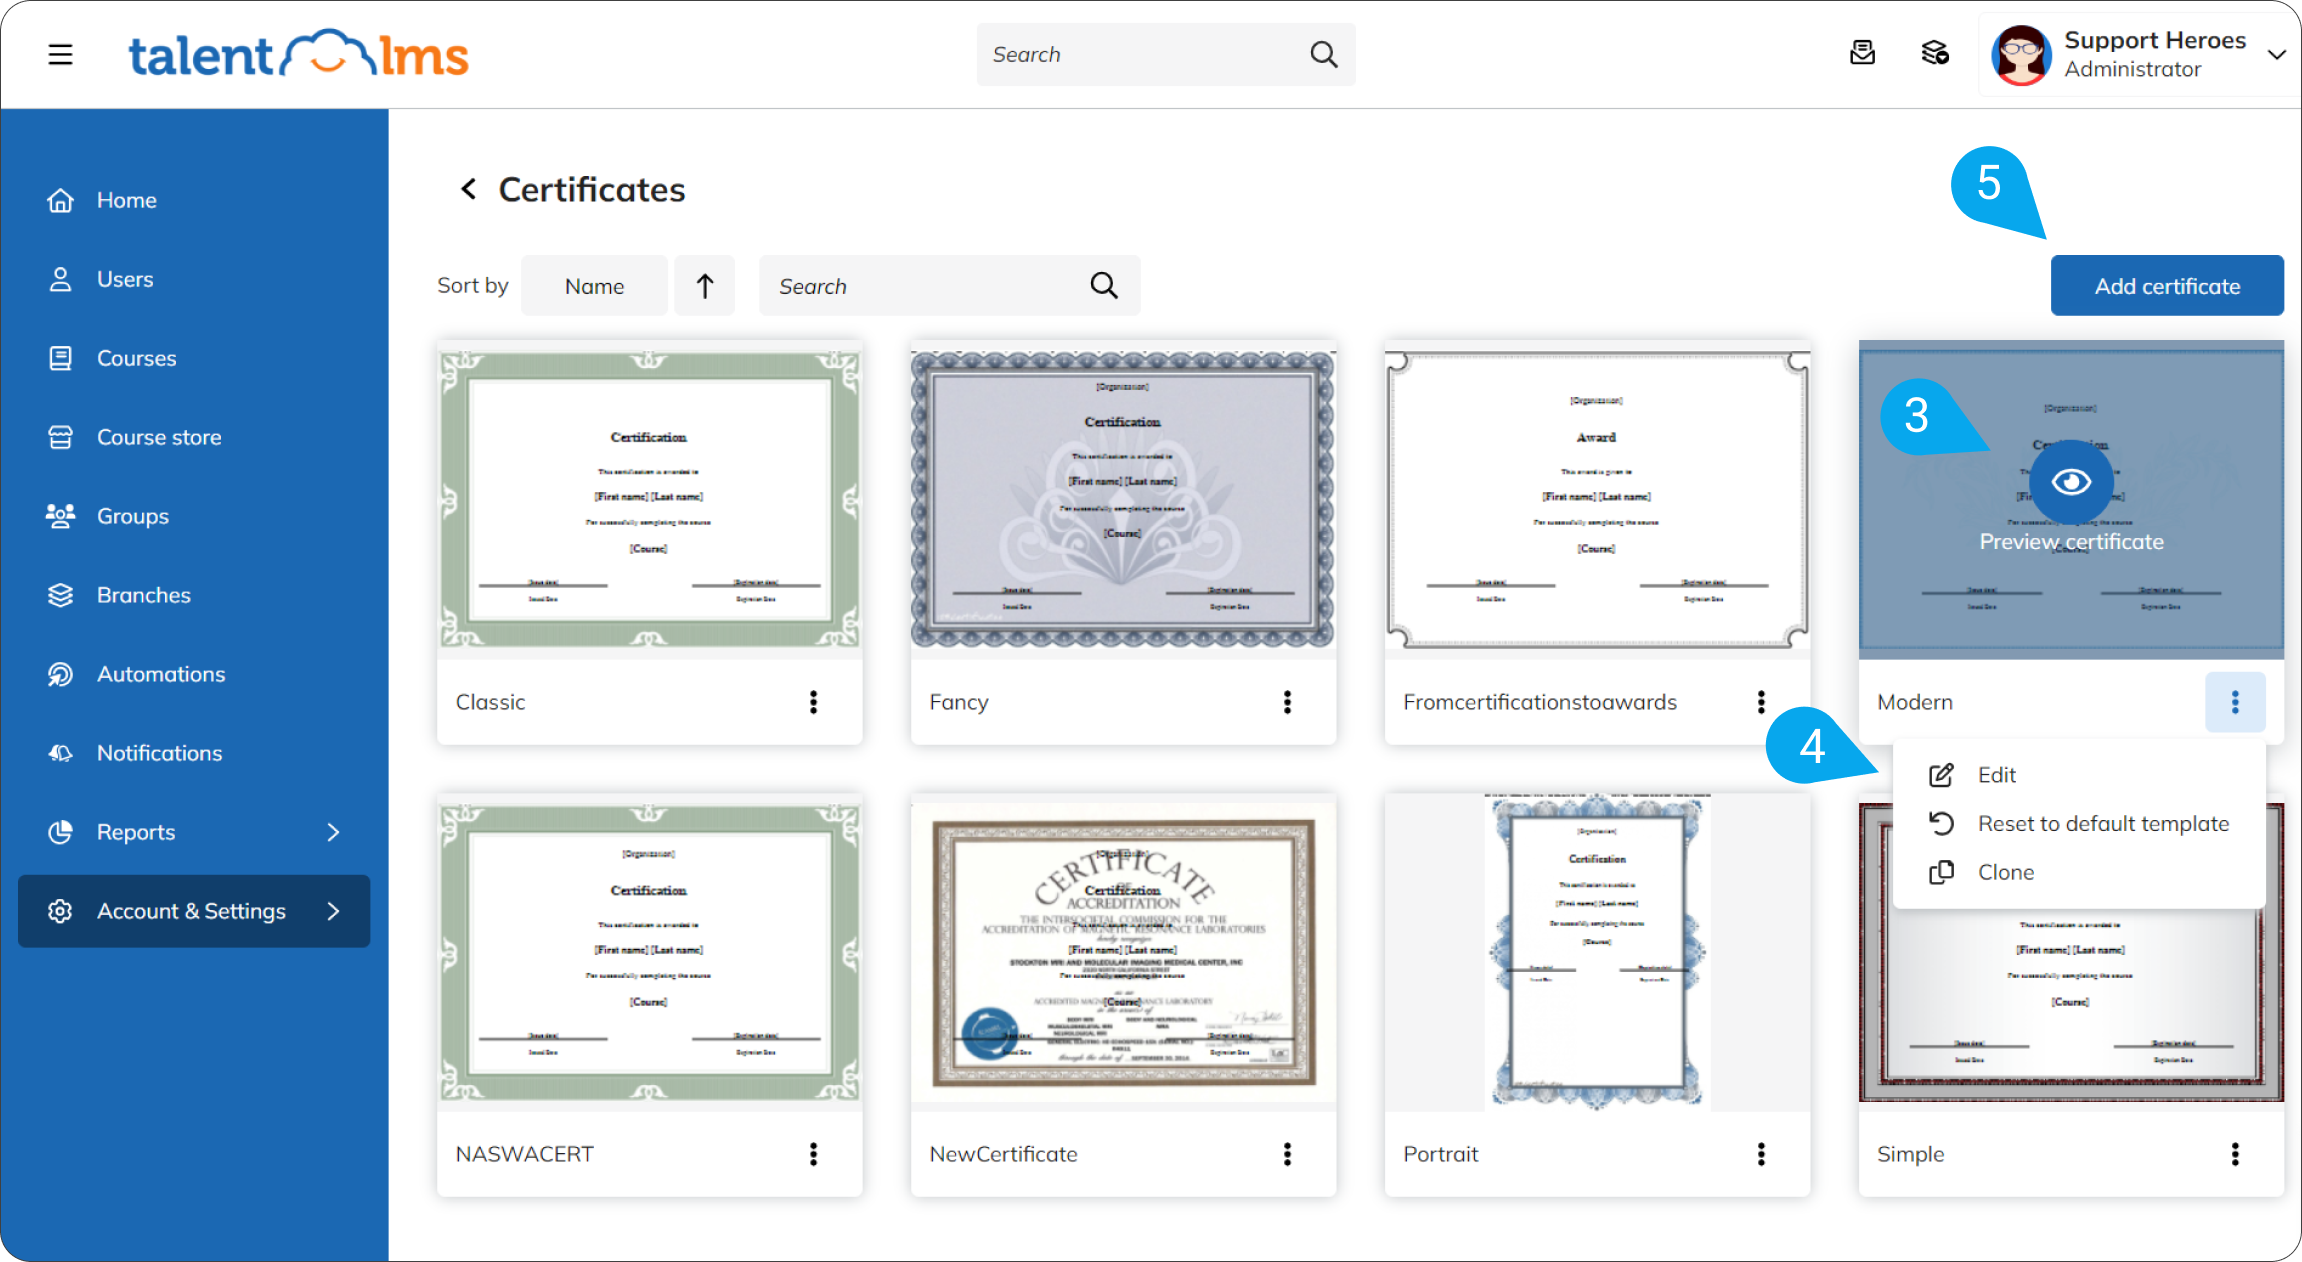Click the Support Heroes avatar

point(2020,54)
